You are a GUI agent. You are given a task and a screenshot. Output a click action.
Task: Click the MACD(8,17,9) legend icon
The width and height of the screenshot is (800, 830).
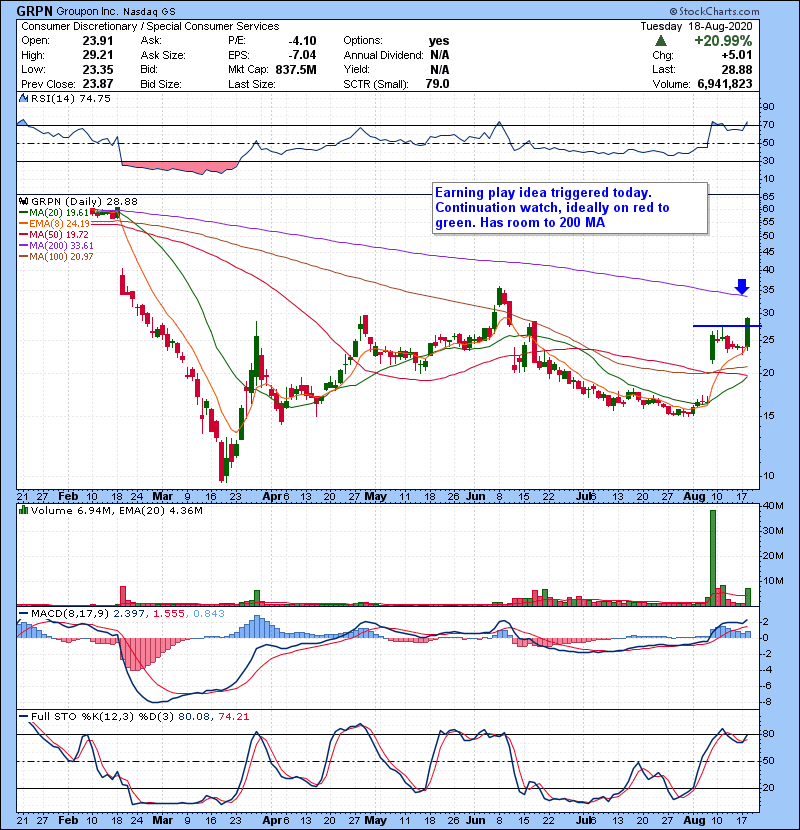click(x=25, y=612)
